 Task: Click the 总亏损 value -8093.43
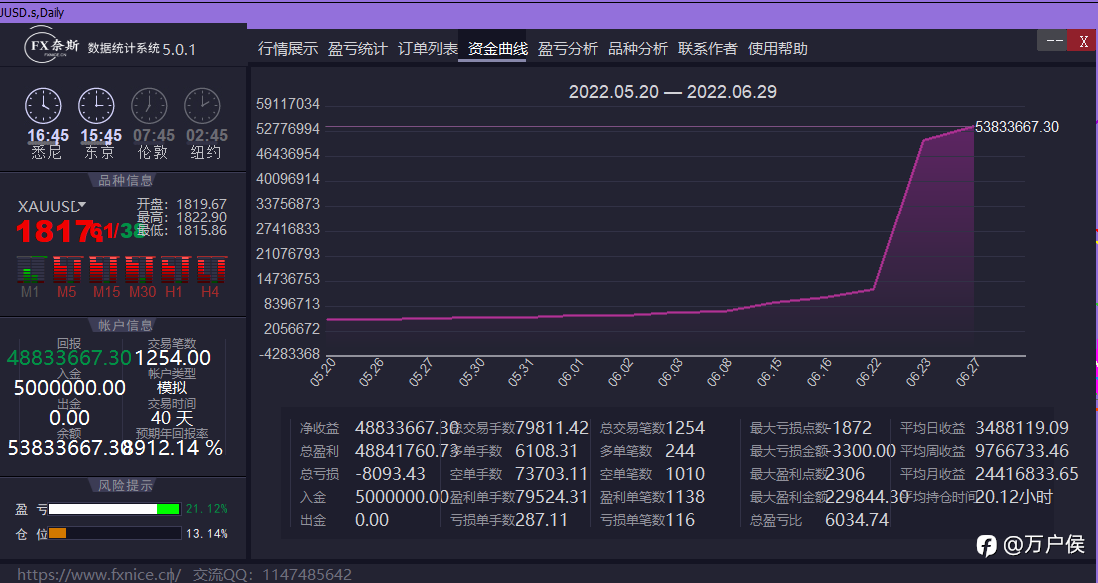pos(390,474)
